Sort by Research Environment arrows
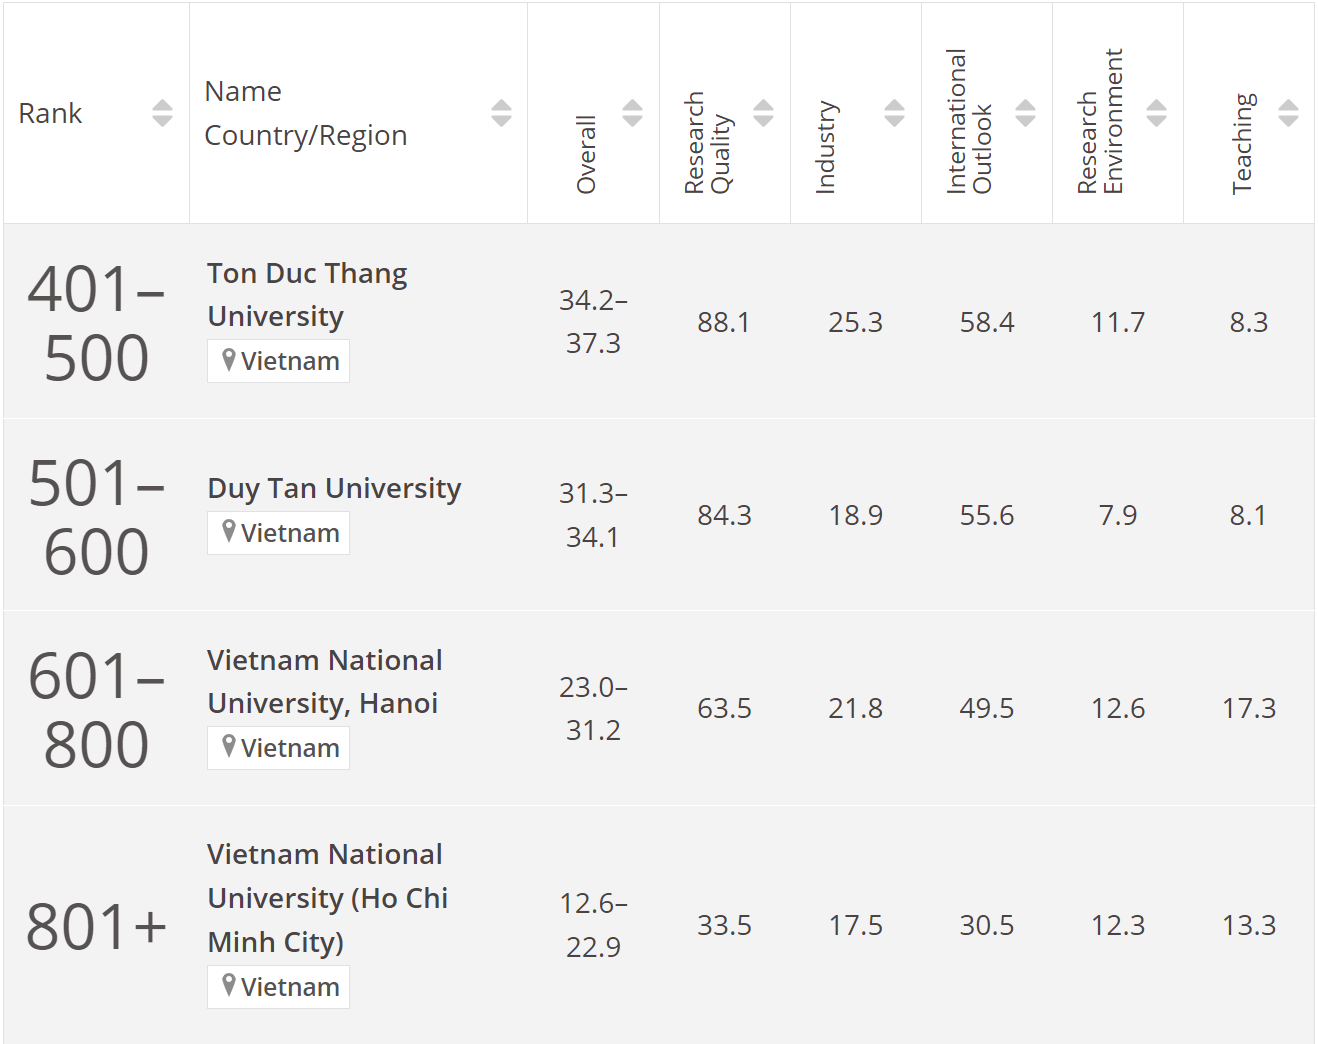 click(1156, 113)
